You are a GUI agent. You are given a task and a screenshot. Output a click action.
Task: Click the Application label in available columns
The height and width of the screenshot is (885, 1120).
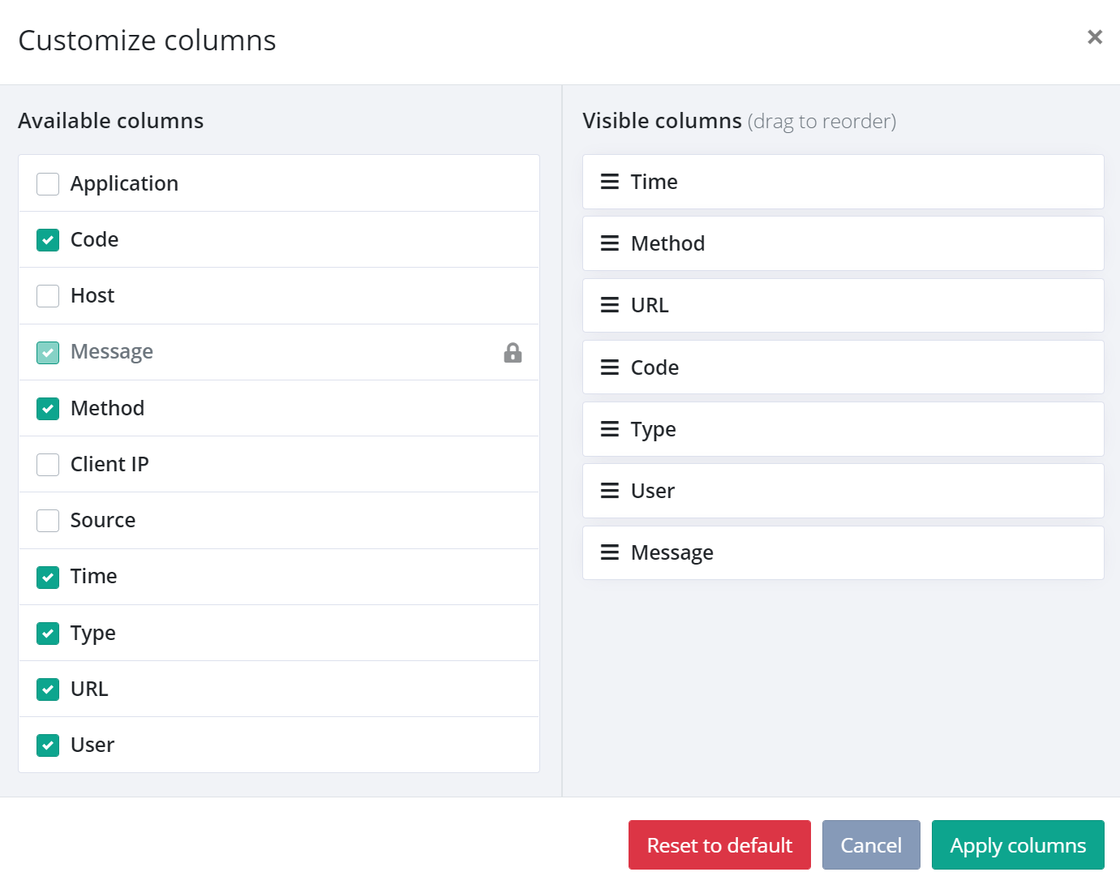pyautogui.click(x=124, y=184)
